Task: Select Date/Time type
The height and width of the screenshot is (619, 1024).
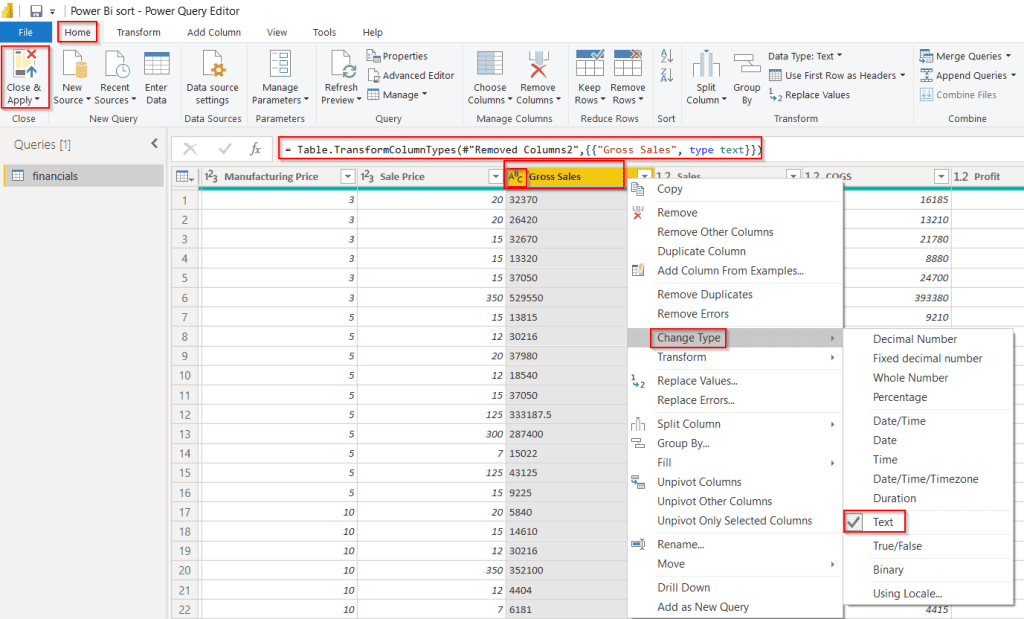Action: [899, 421]
